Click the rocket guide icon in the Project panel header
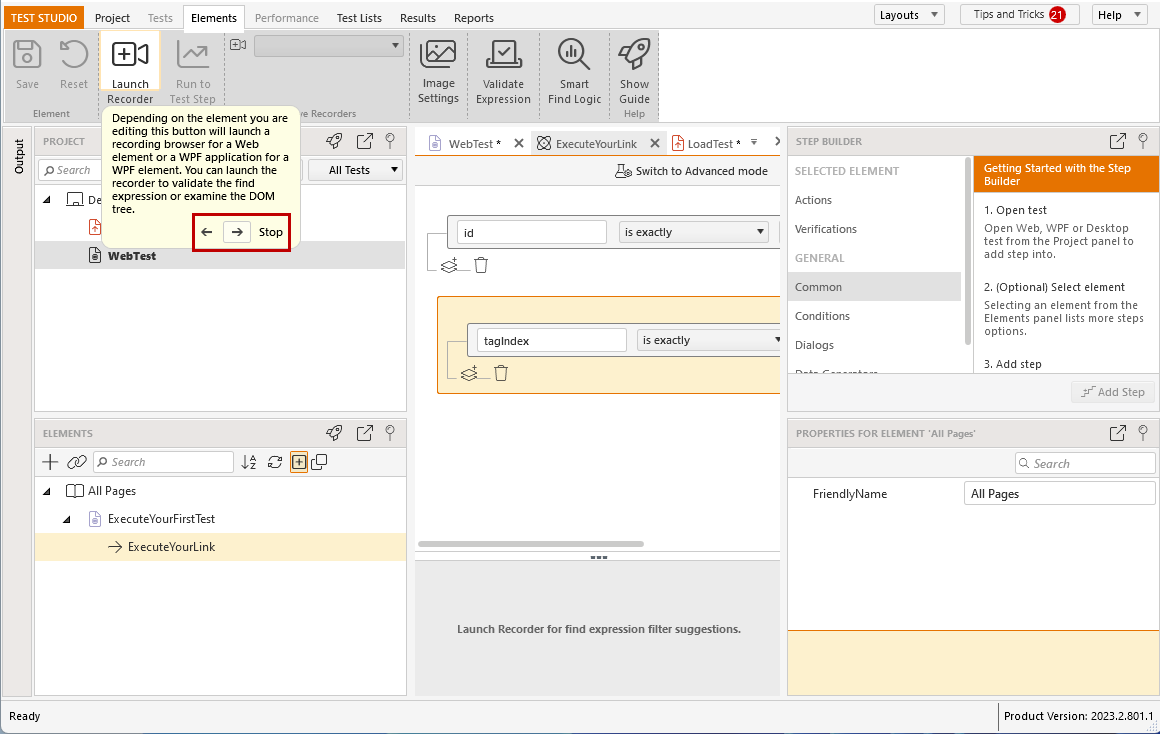This screenshot has height=734, width=1160. (x=335, y=141)
